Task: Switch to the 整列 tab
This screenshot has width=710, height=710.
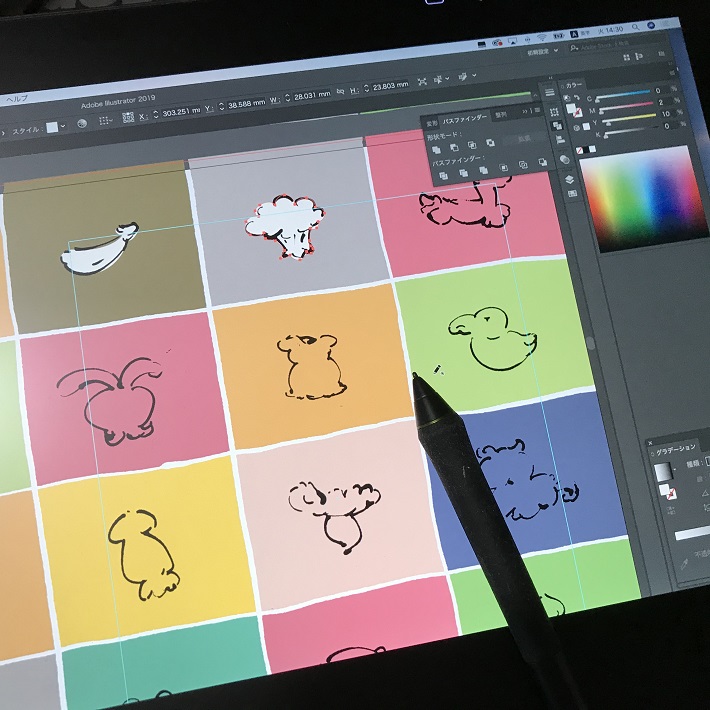Action: (500, 115)
